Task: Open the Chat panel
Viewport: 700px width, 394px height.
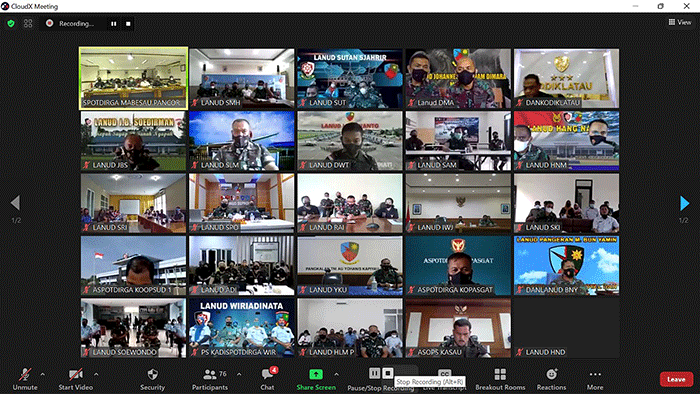Action: pyautogui.click(x=268, y=379)
